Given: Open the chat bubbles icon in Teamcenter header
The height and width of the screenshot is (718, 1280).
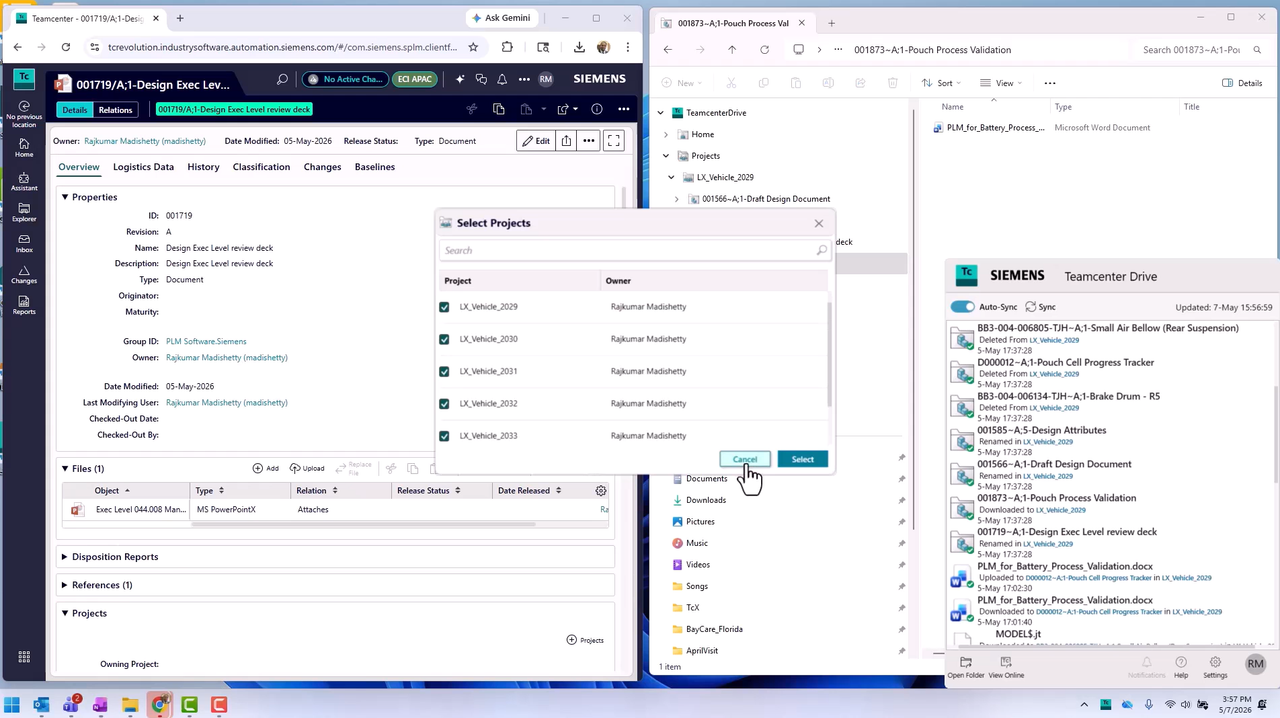Looking at the screenshot, I should (x=481, y=79).
